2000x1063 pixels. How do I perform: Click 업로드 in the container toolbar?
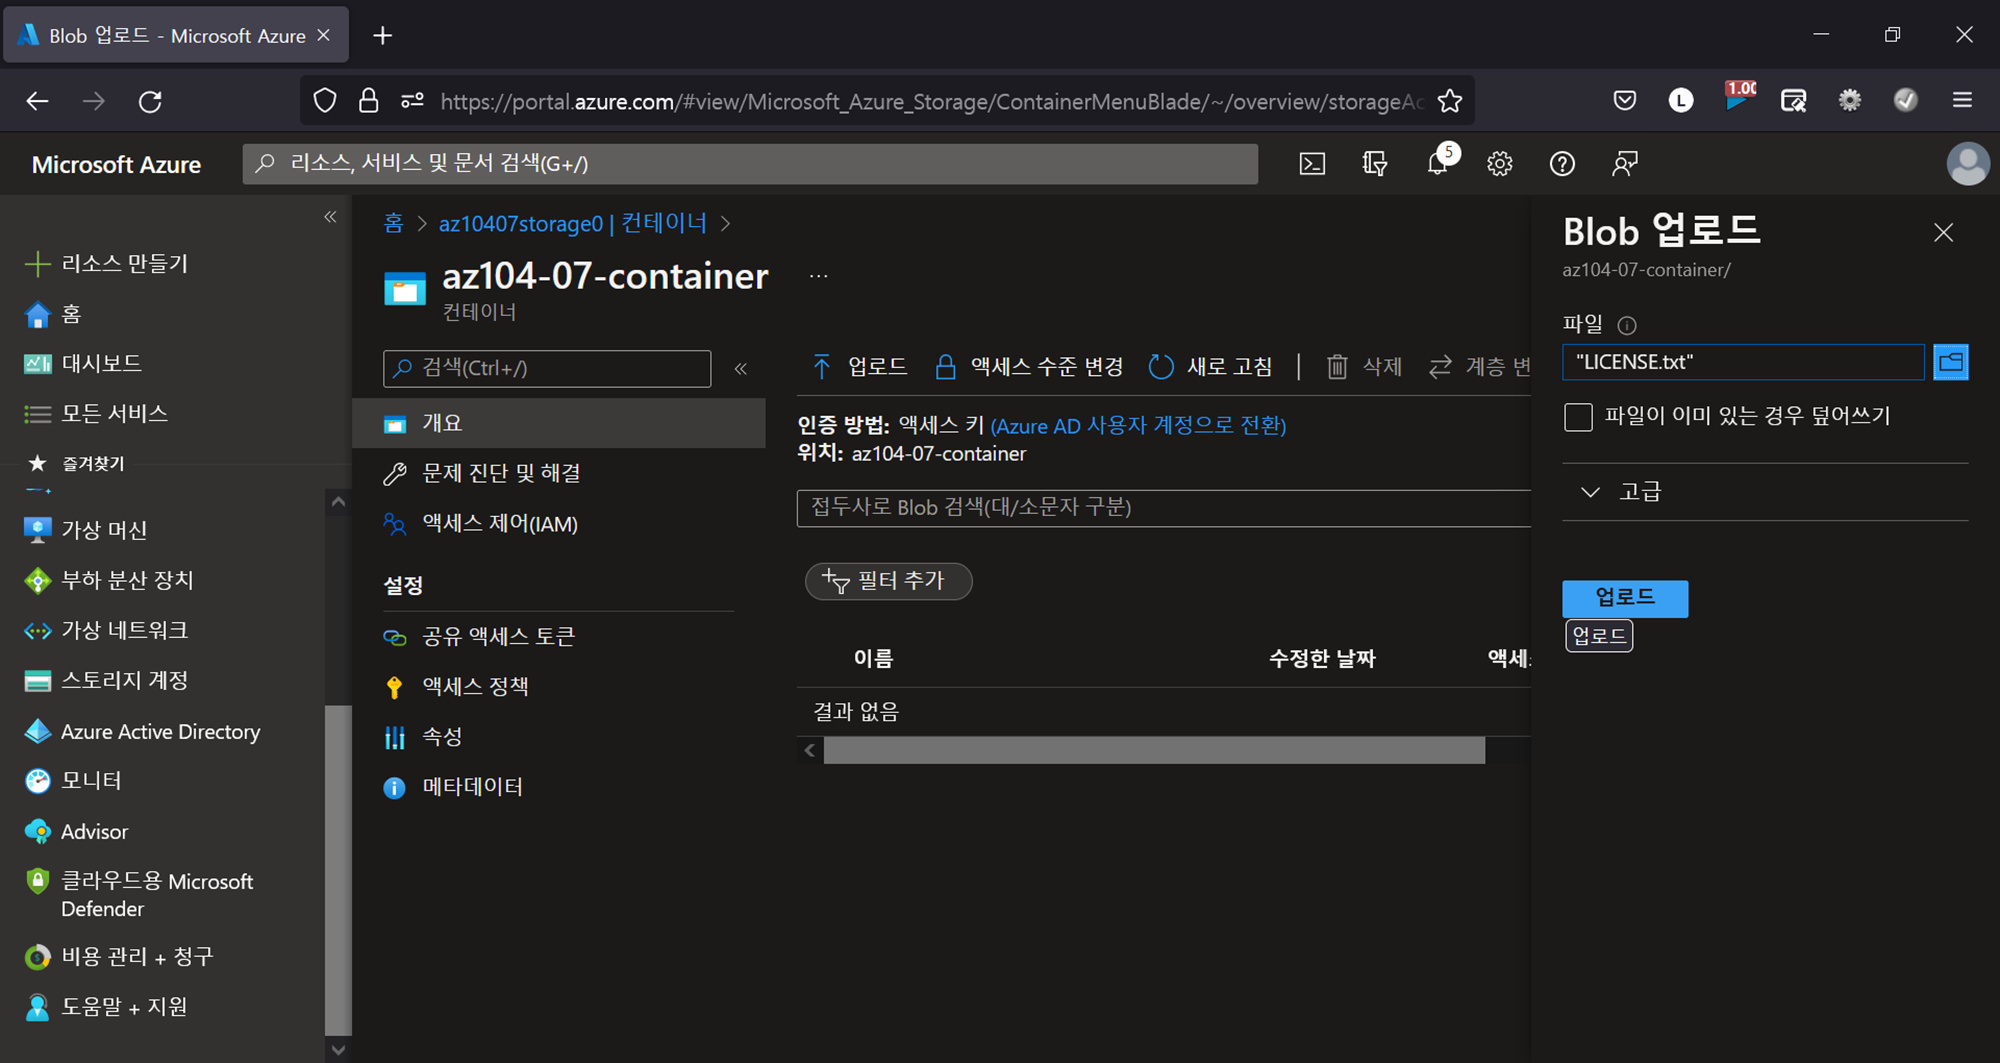pos(859,367)
